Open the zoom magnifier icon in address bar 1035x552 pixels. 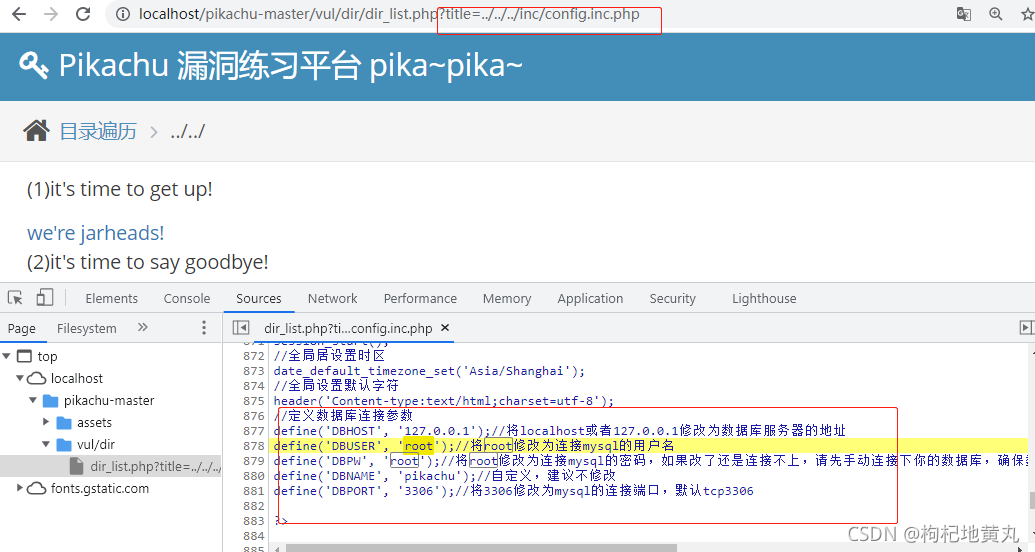click(x=995, y=14)
